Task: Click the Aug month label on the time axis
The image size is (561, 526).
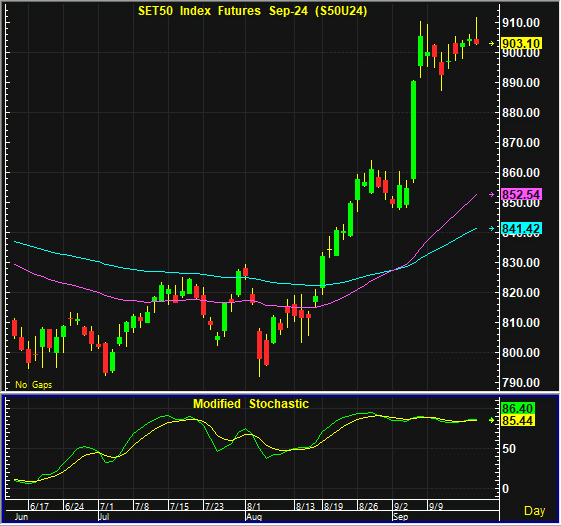Action: 254,517
